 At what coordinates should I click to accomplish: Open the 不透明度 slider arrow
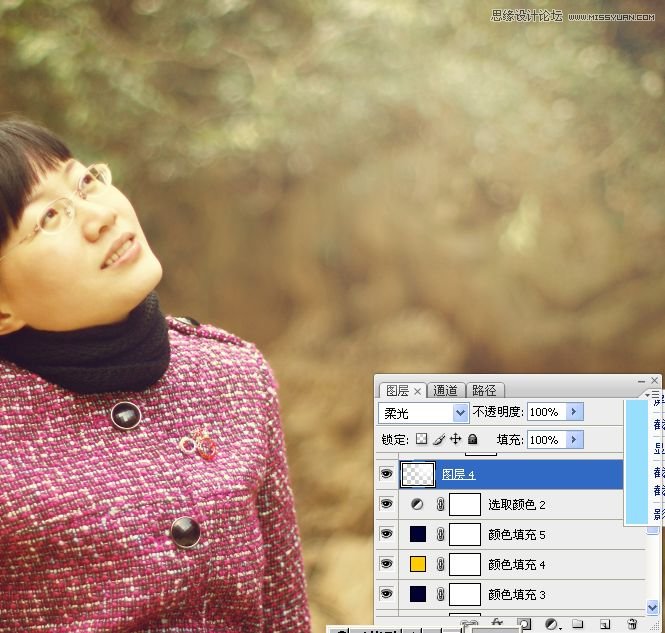click(x=574, y=412)
